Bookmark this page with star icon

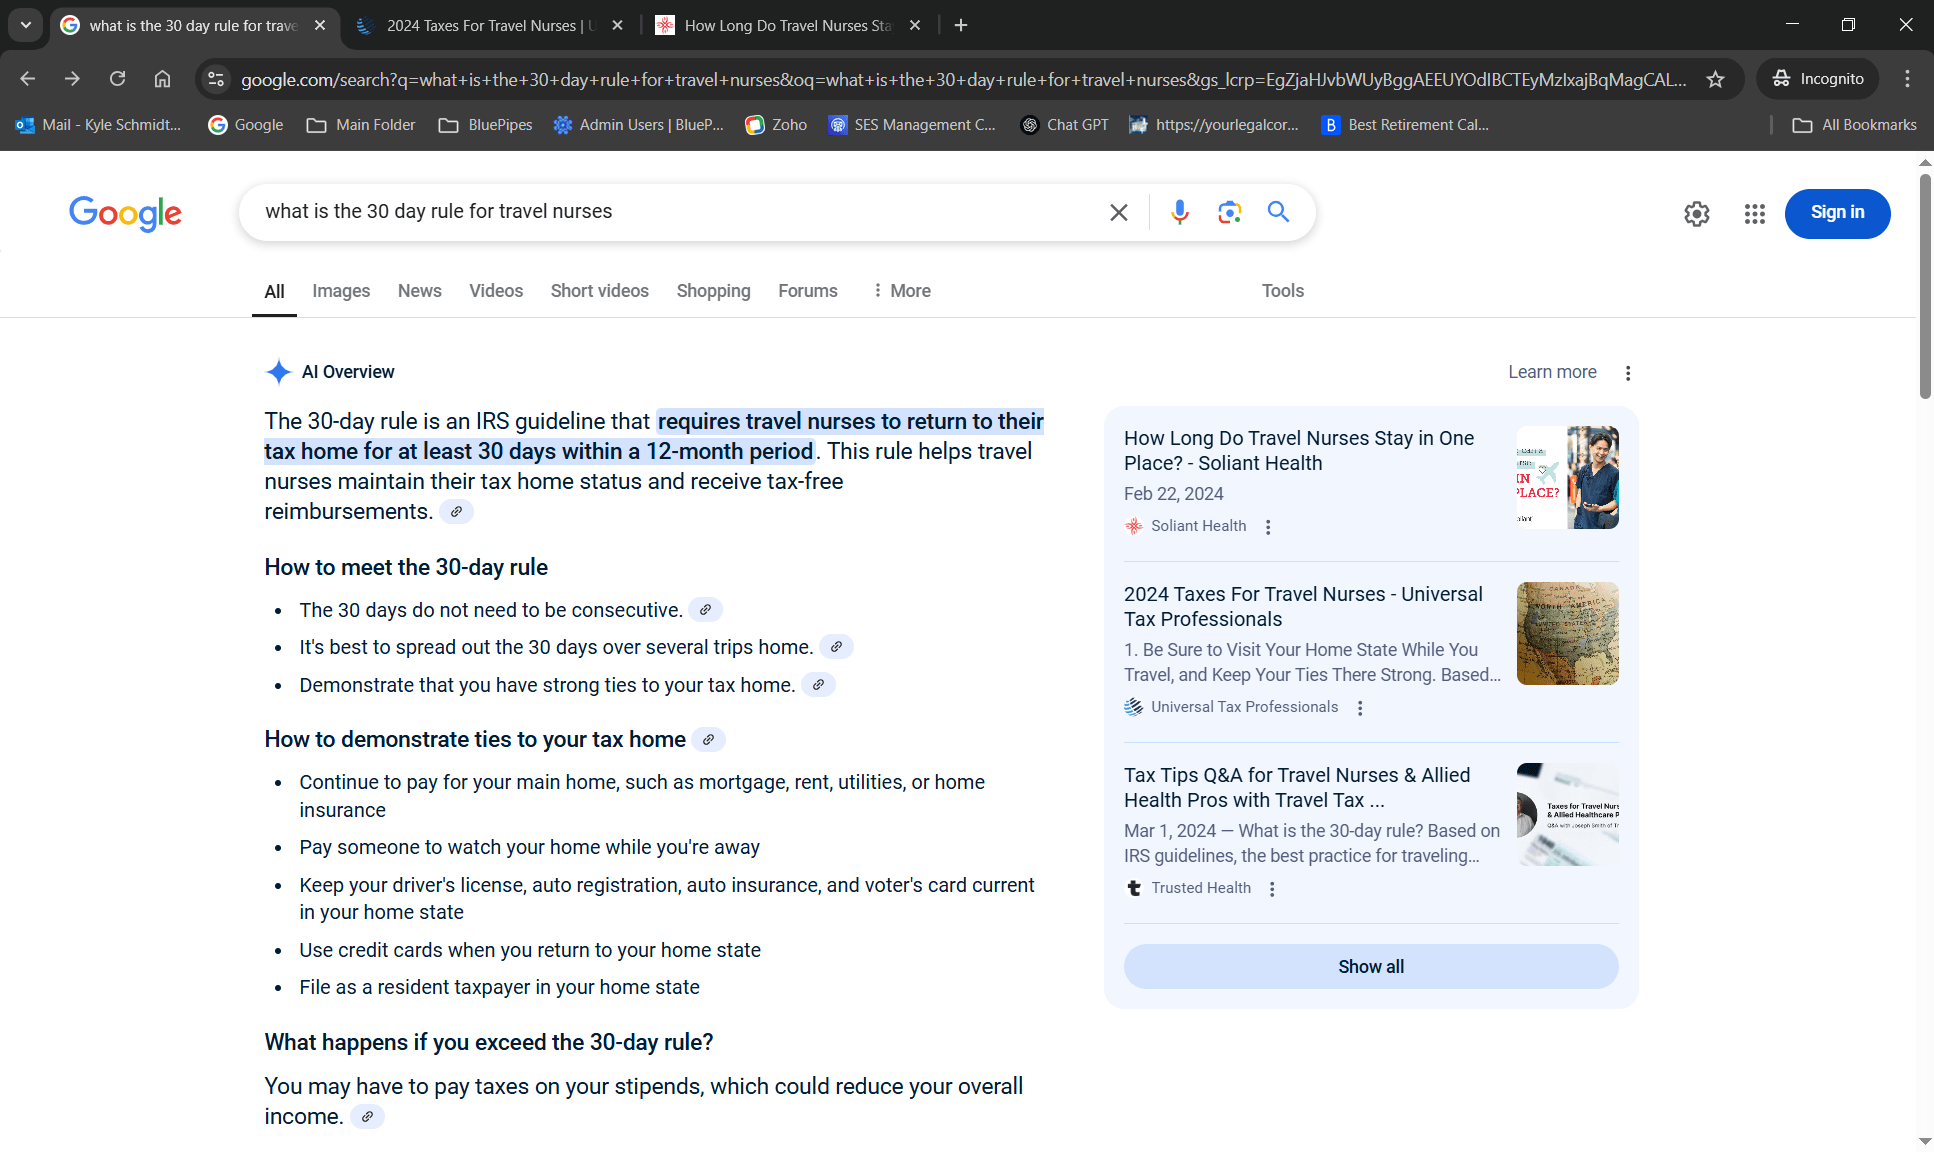pyautogui.click(x=1716, y=79)
